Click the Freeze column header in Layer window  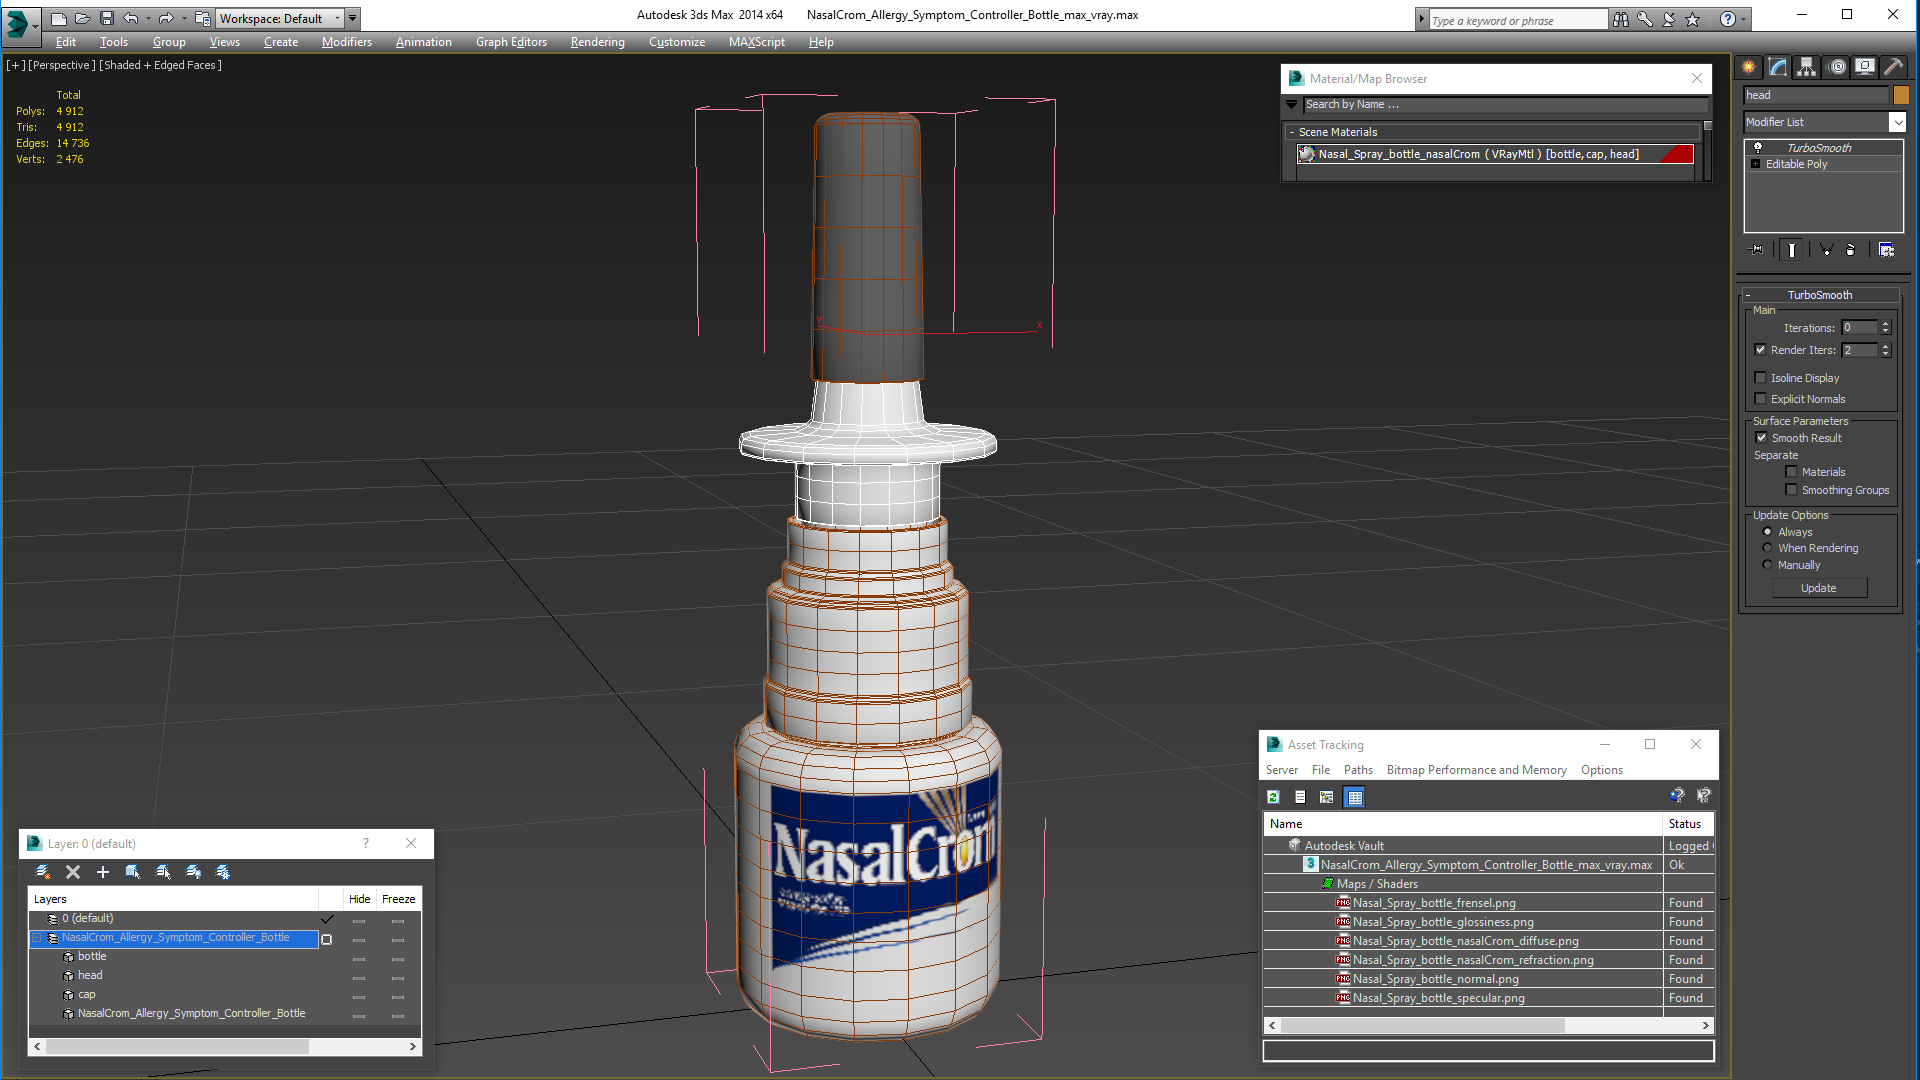(x=398, y=899)
